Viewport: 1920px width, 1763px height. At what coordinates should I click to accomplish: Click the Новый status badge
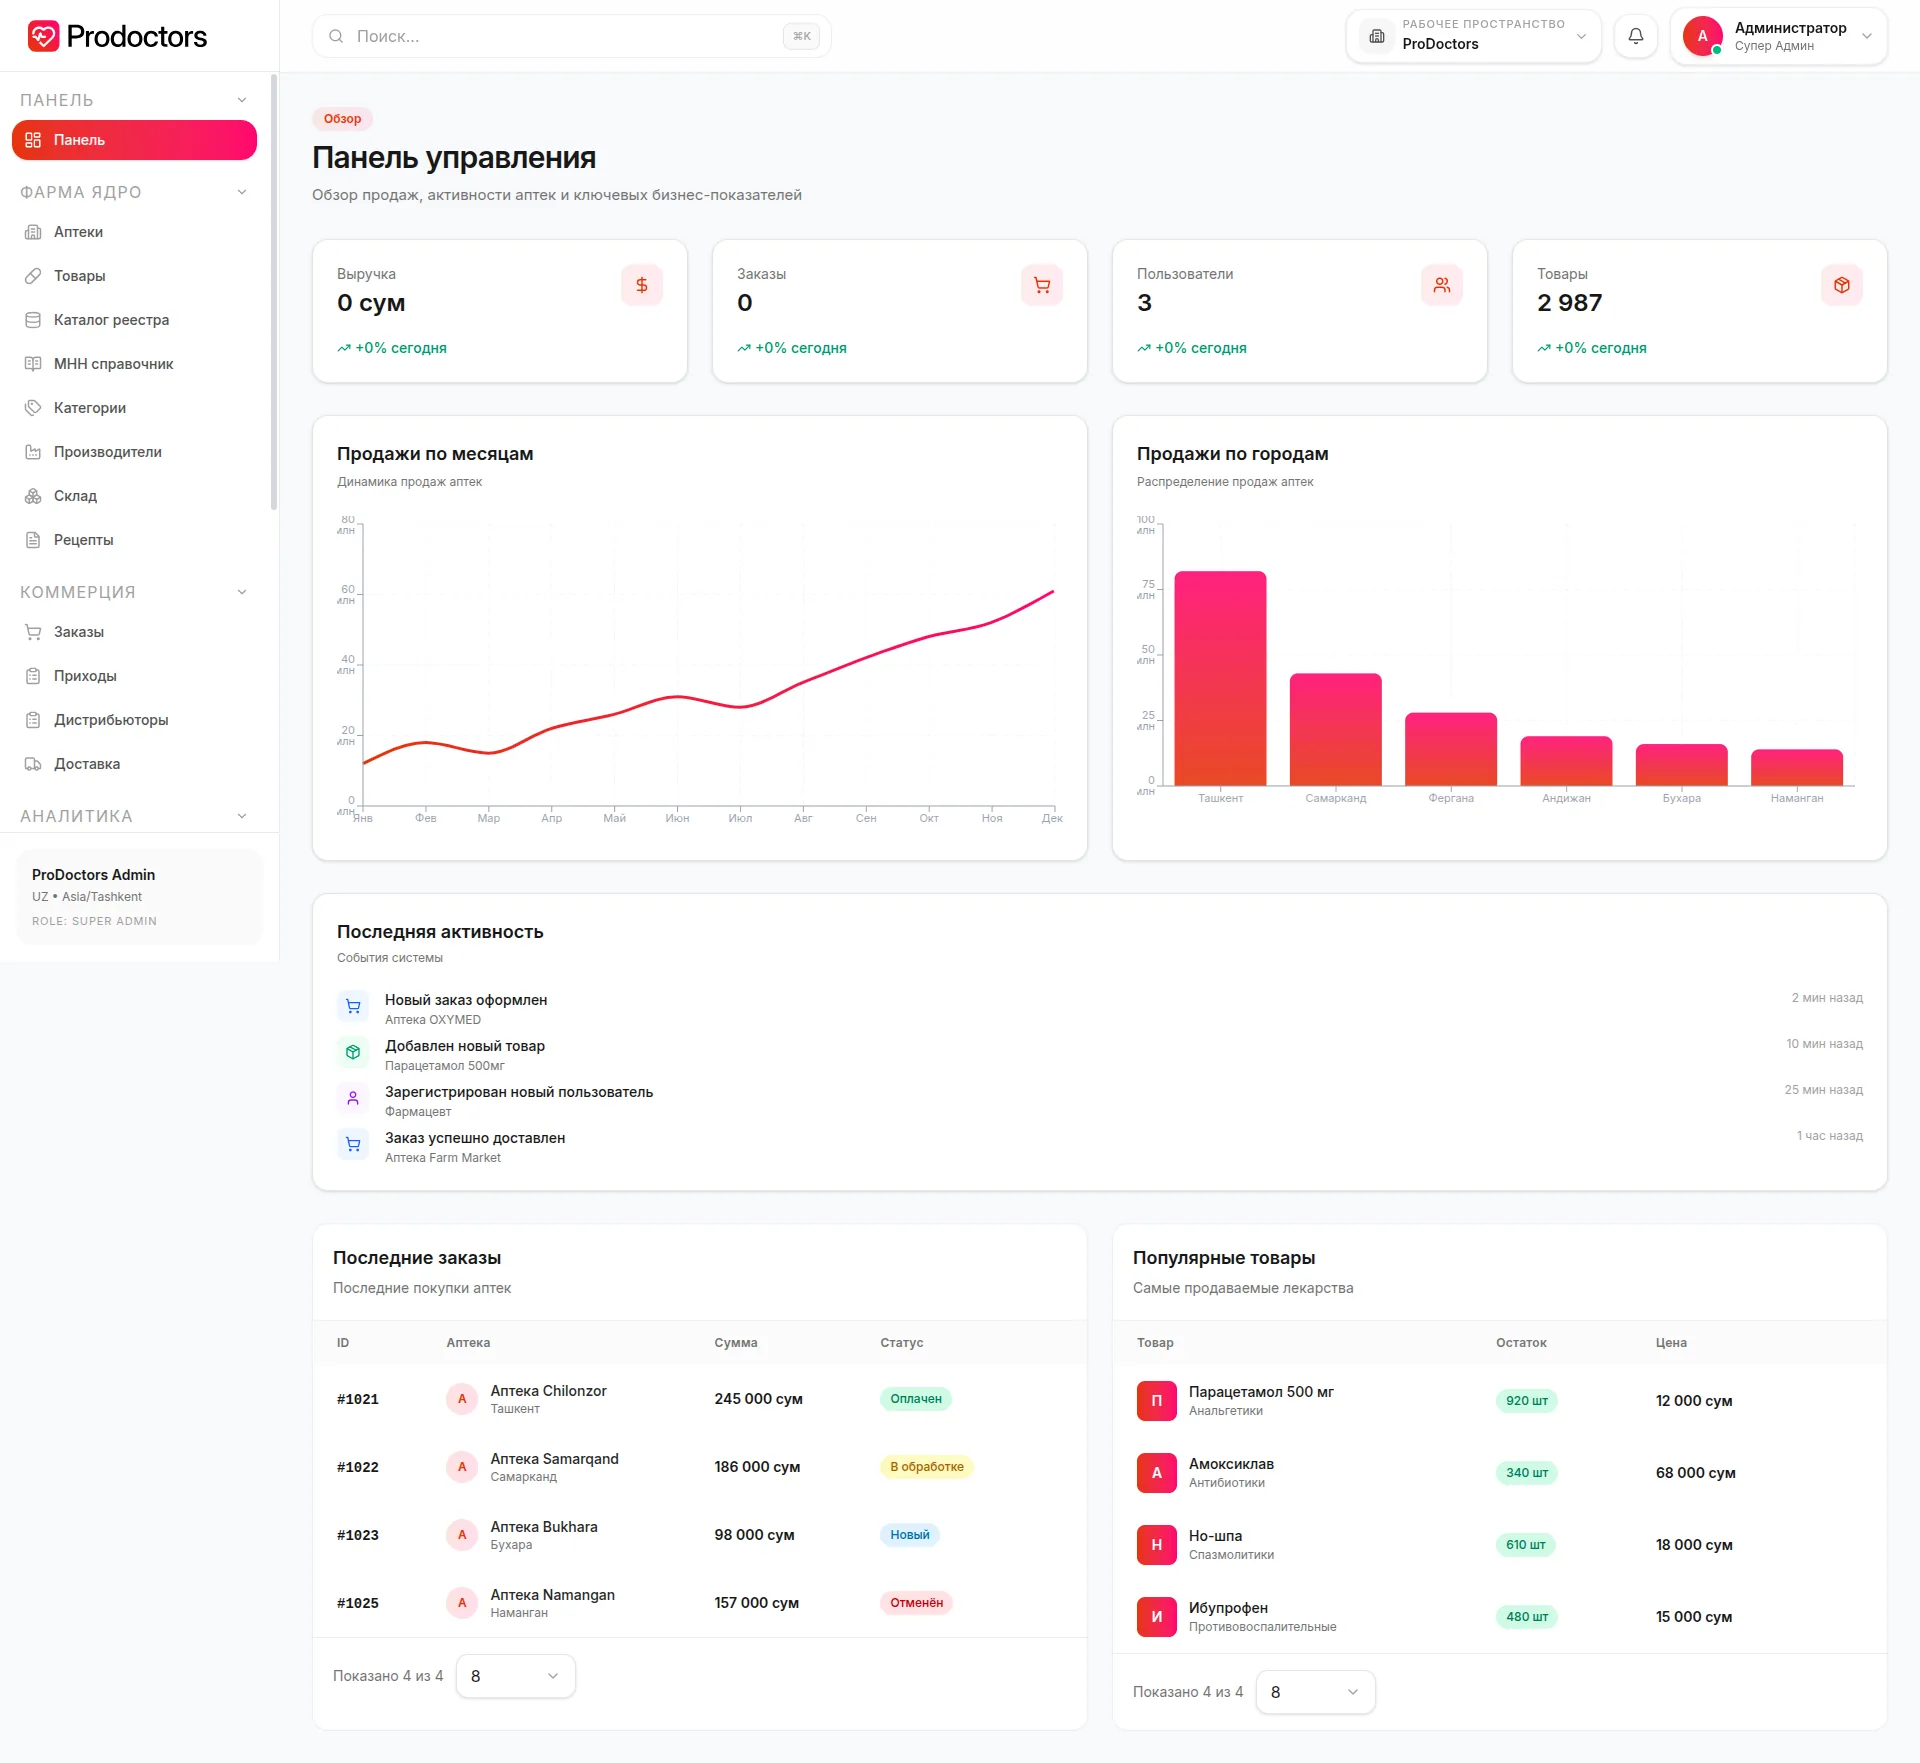point(910,1535)
